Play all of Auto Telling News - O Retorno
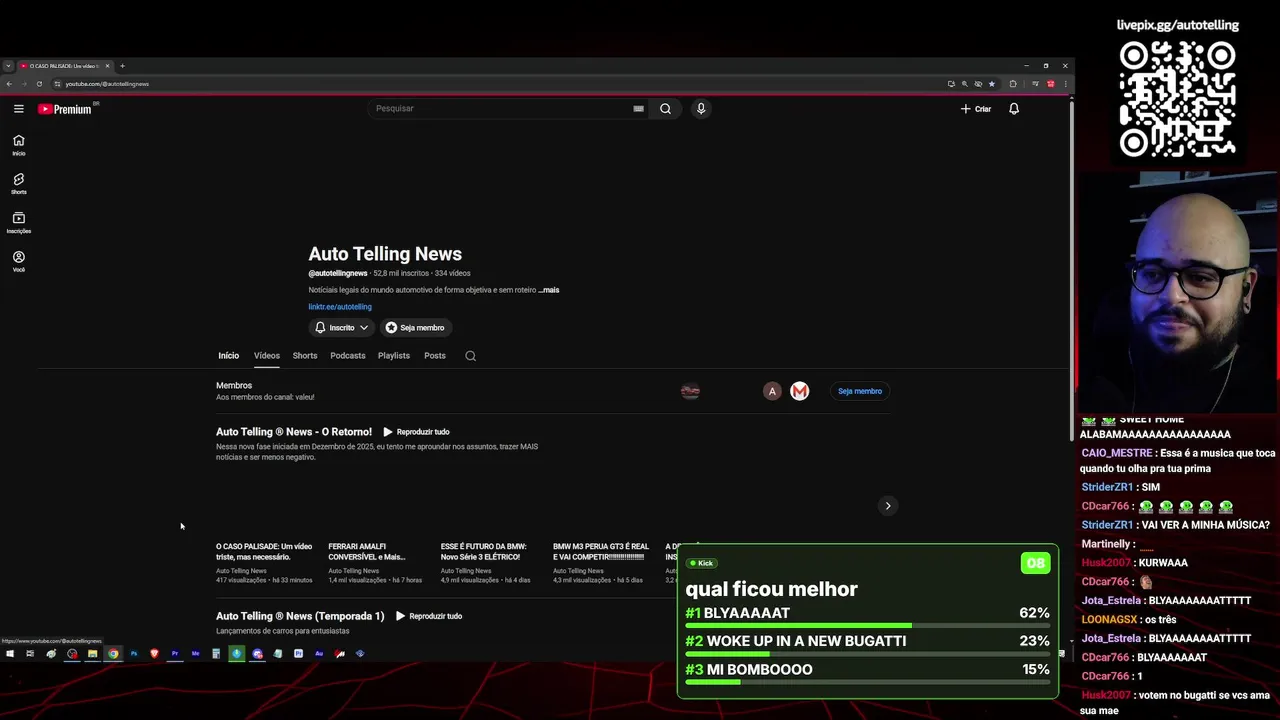This screenshot has height=720, width=1280. pyautogui.click(x=416, y=432)
